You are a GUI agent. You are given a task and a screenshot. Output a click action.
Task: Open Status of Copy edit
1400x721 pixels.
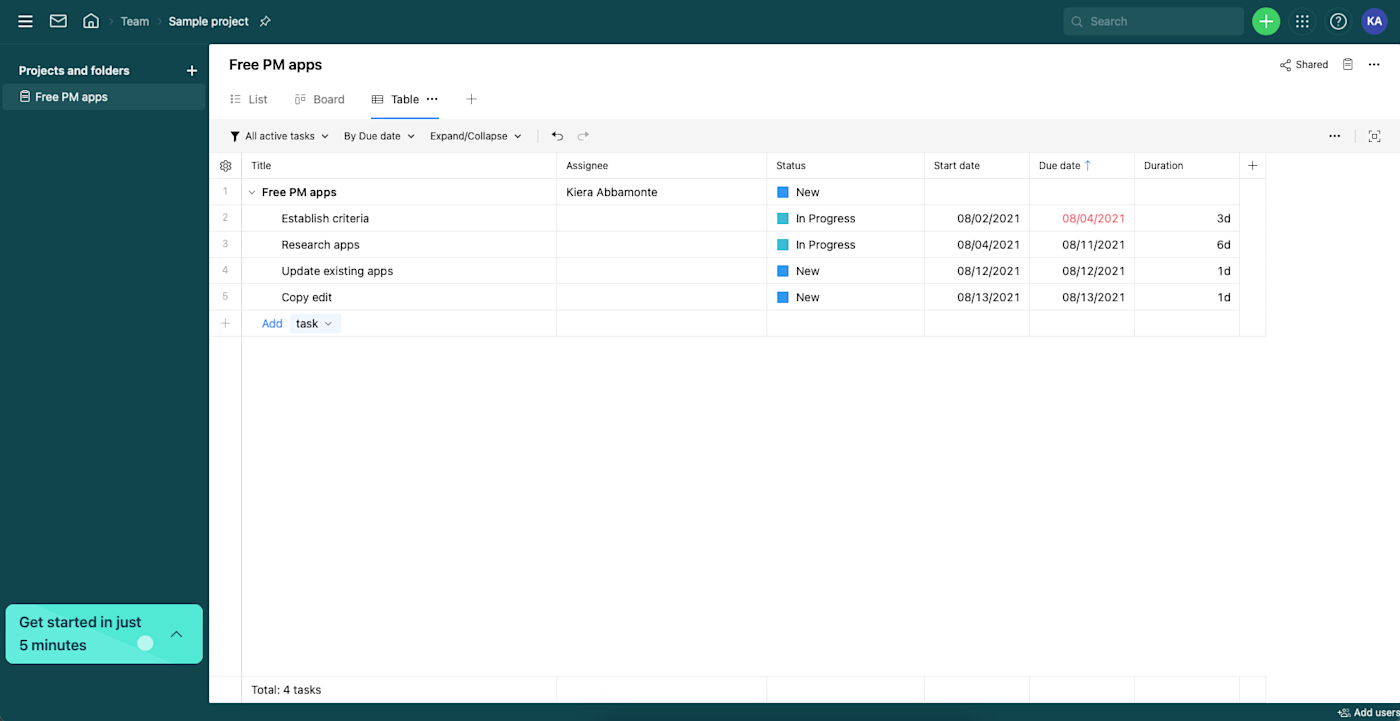pos(845,297)
